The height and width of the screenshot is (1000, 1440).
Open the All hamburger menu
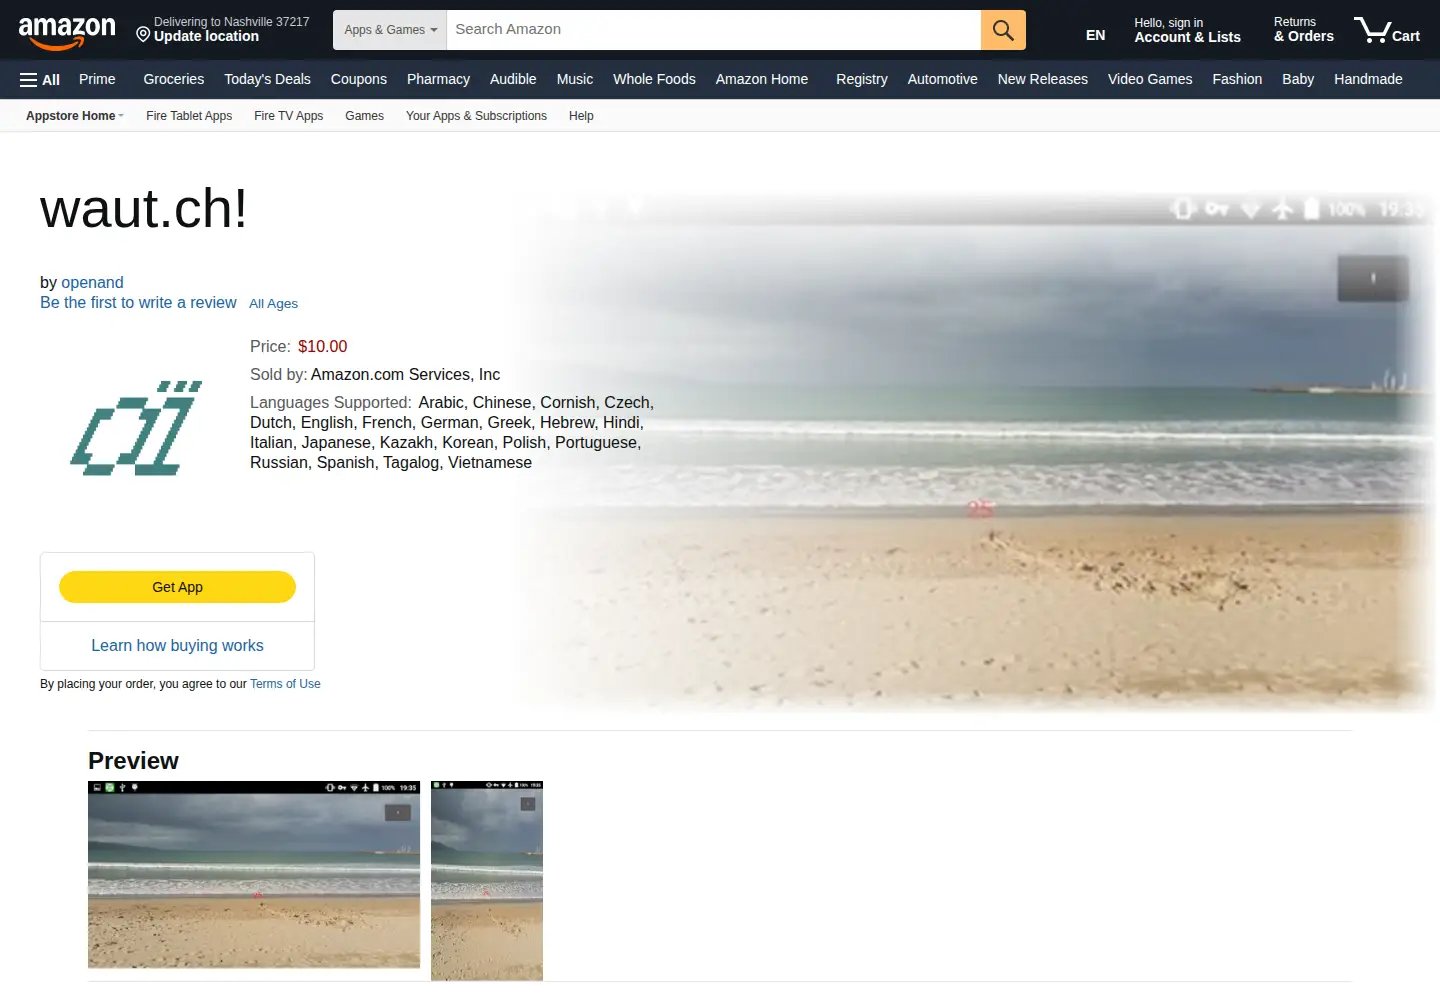(x=40, y=79)
